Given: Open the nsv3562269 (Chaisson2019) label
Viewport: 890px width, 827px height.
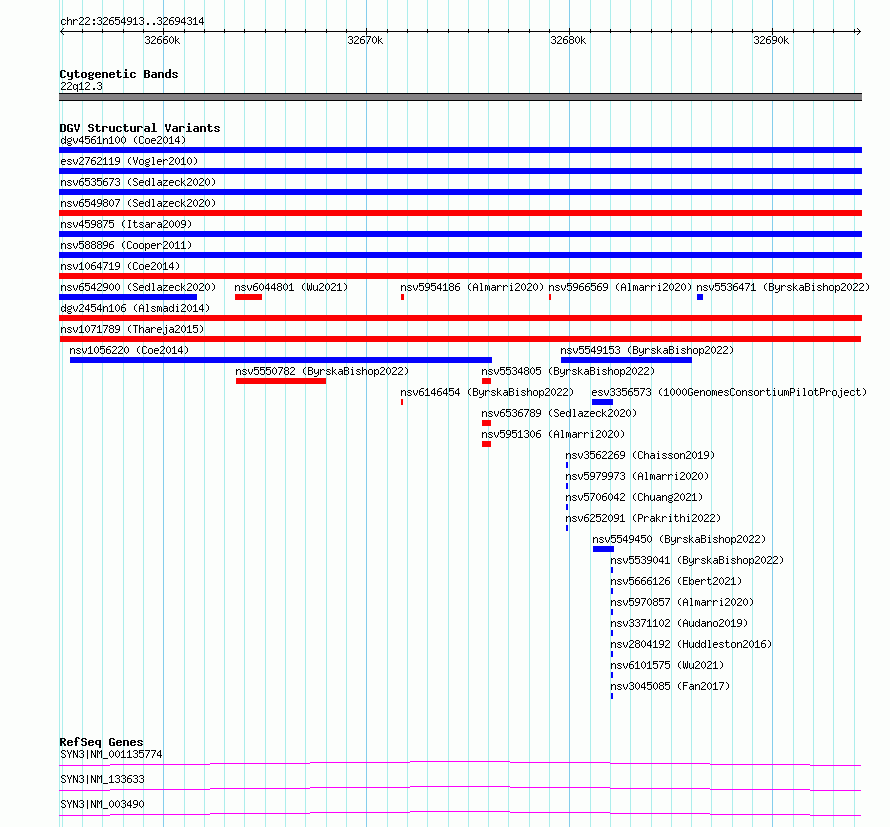Looking at the screenshot, I should click(640, 455).
